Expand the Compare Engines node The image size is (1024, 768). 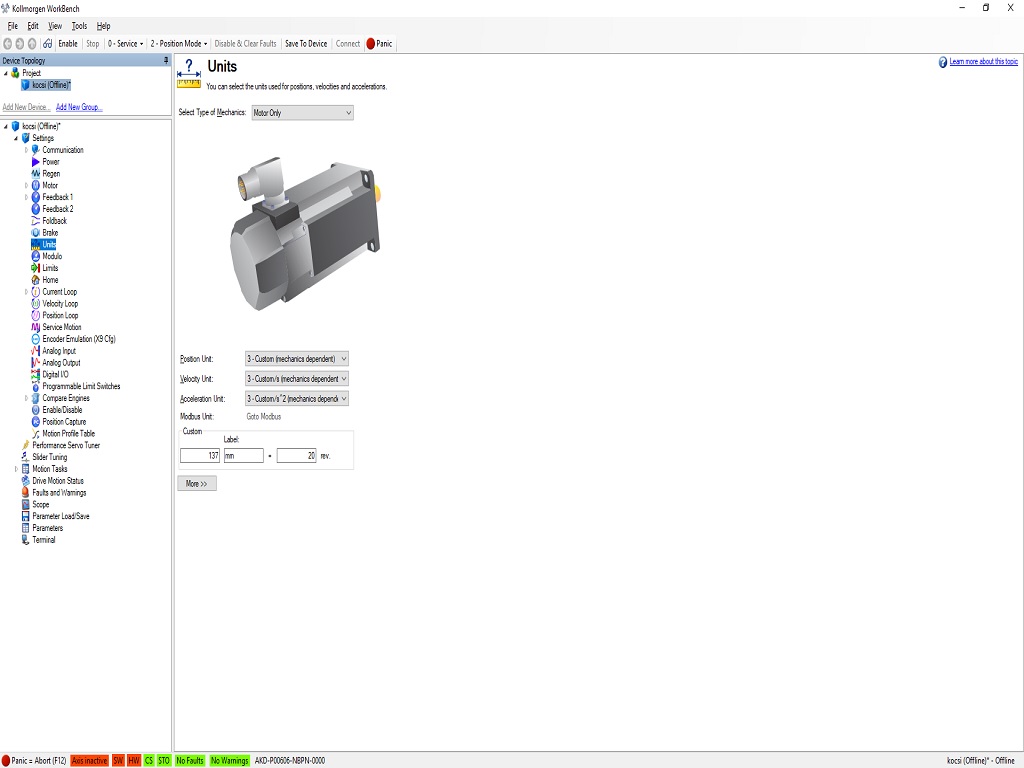(x=26, y=398)
